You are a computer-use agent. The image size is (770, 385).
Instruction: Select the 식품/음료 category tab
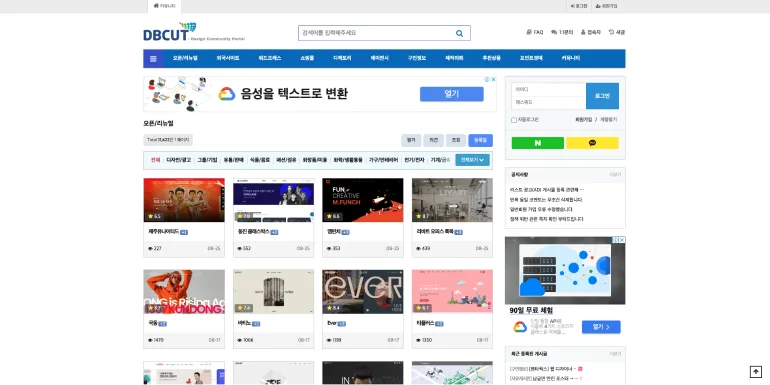point(260,160)
